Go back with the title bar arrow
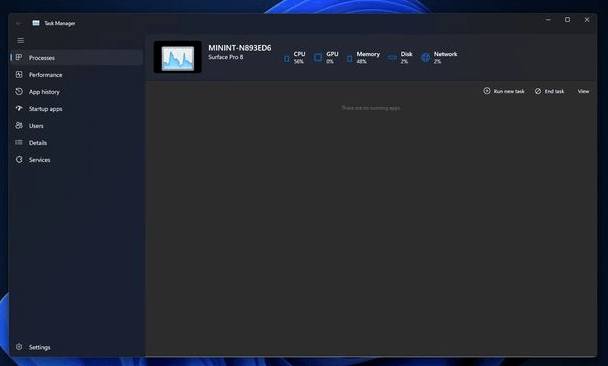 coord(18,23)
